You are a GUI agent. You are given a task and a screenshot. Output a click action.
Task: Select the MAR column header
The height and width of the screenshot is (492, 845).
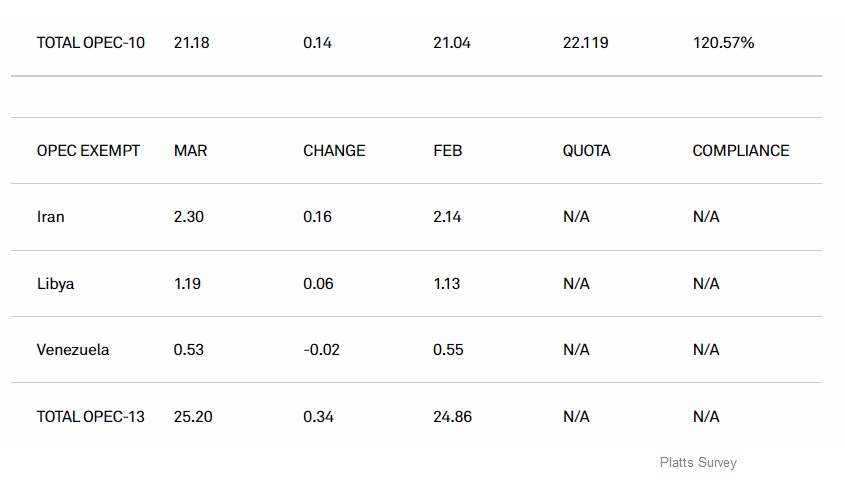pos(190,150)
